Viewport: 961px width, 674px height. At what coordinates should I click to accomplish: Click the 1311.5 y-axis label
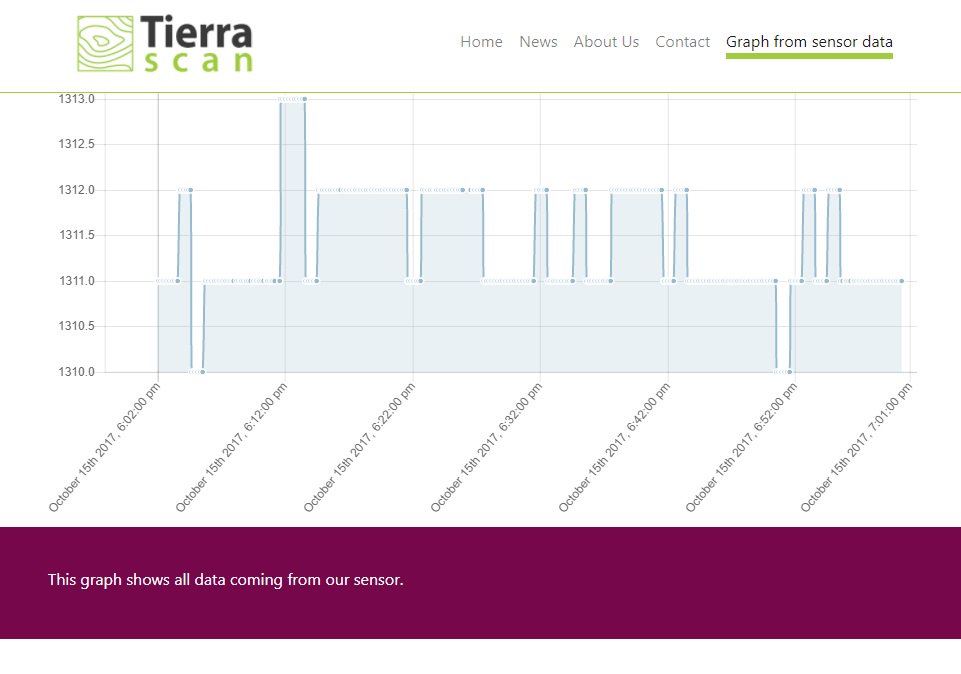(x=77, y=235)
